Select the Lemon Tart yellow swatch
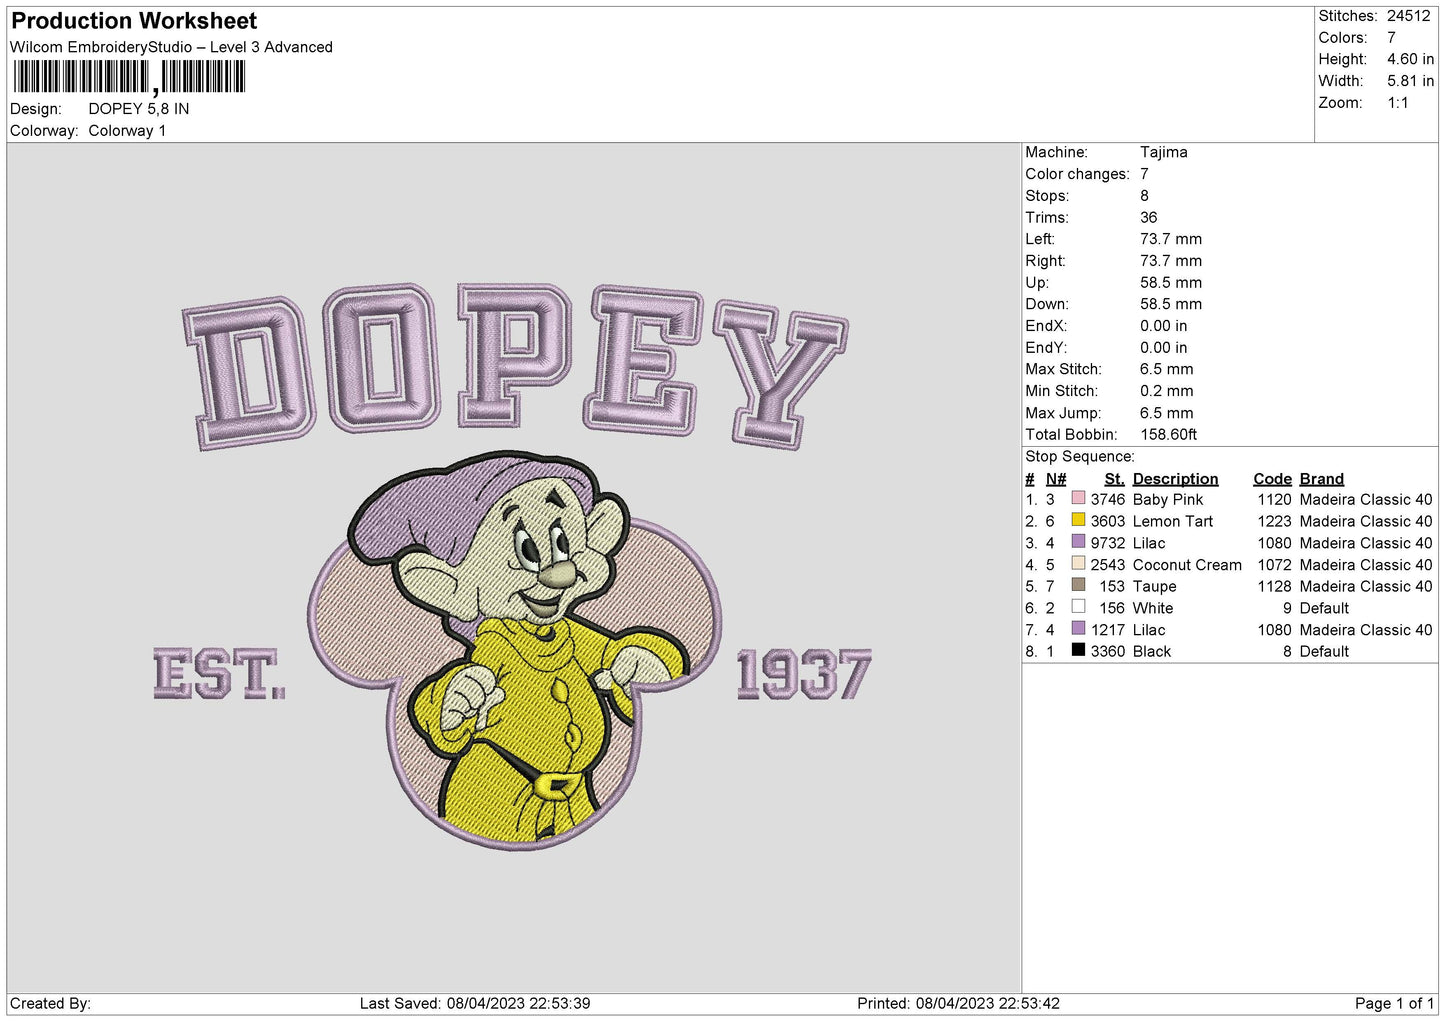The height and width of the screenshot is (1021, 1445). tap(1078, 520)
